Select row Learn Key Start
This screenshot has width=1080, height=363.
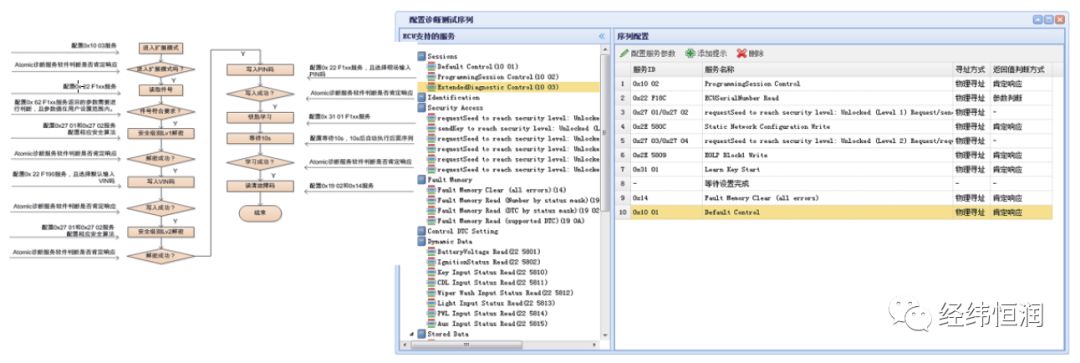coord(834,169)
